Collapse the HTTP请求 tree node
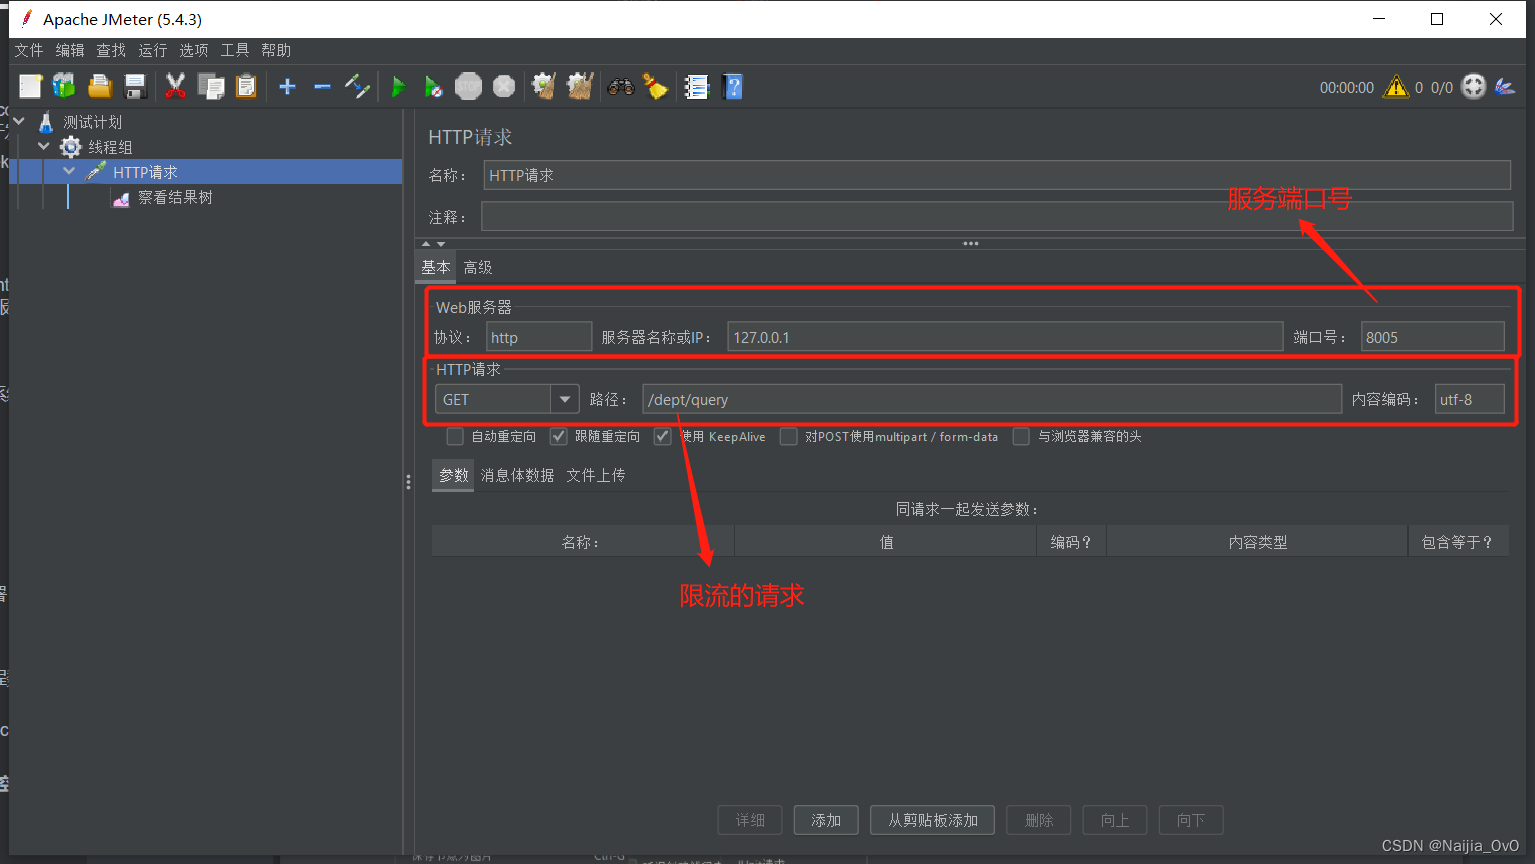 click(x=69, y=171)
